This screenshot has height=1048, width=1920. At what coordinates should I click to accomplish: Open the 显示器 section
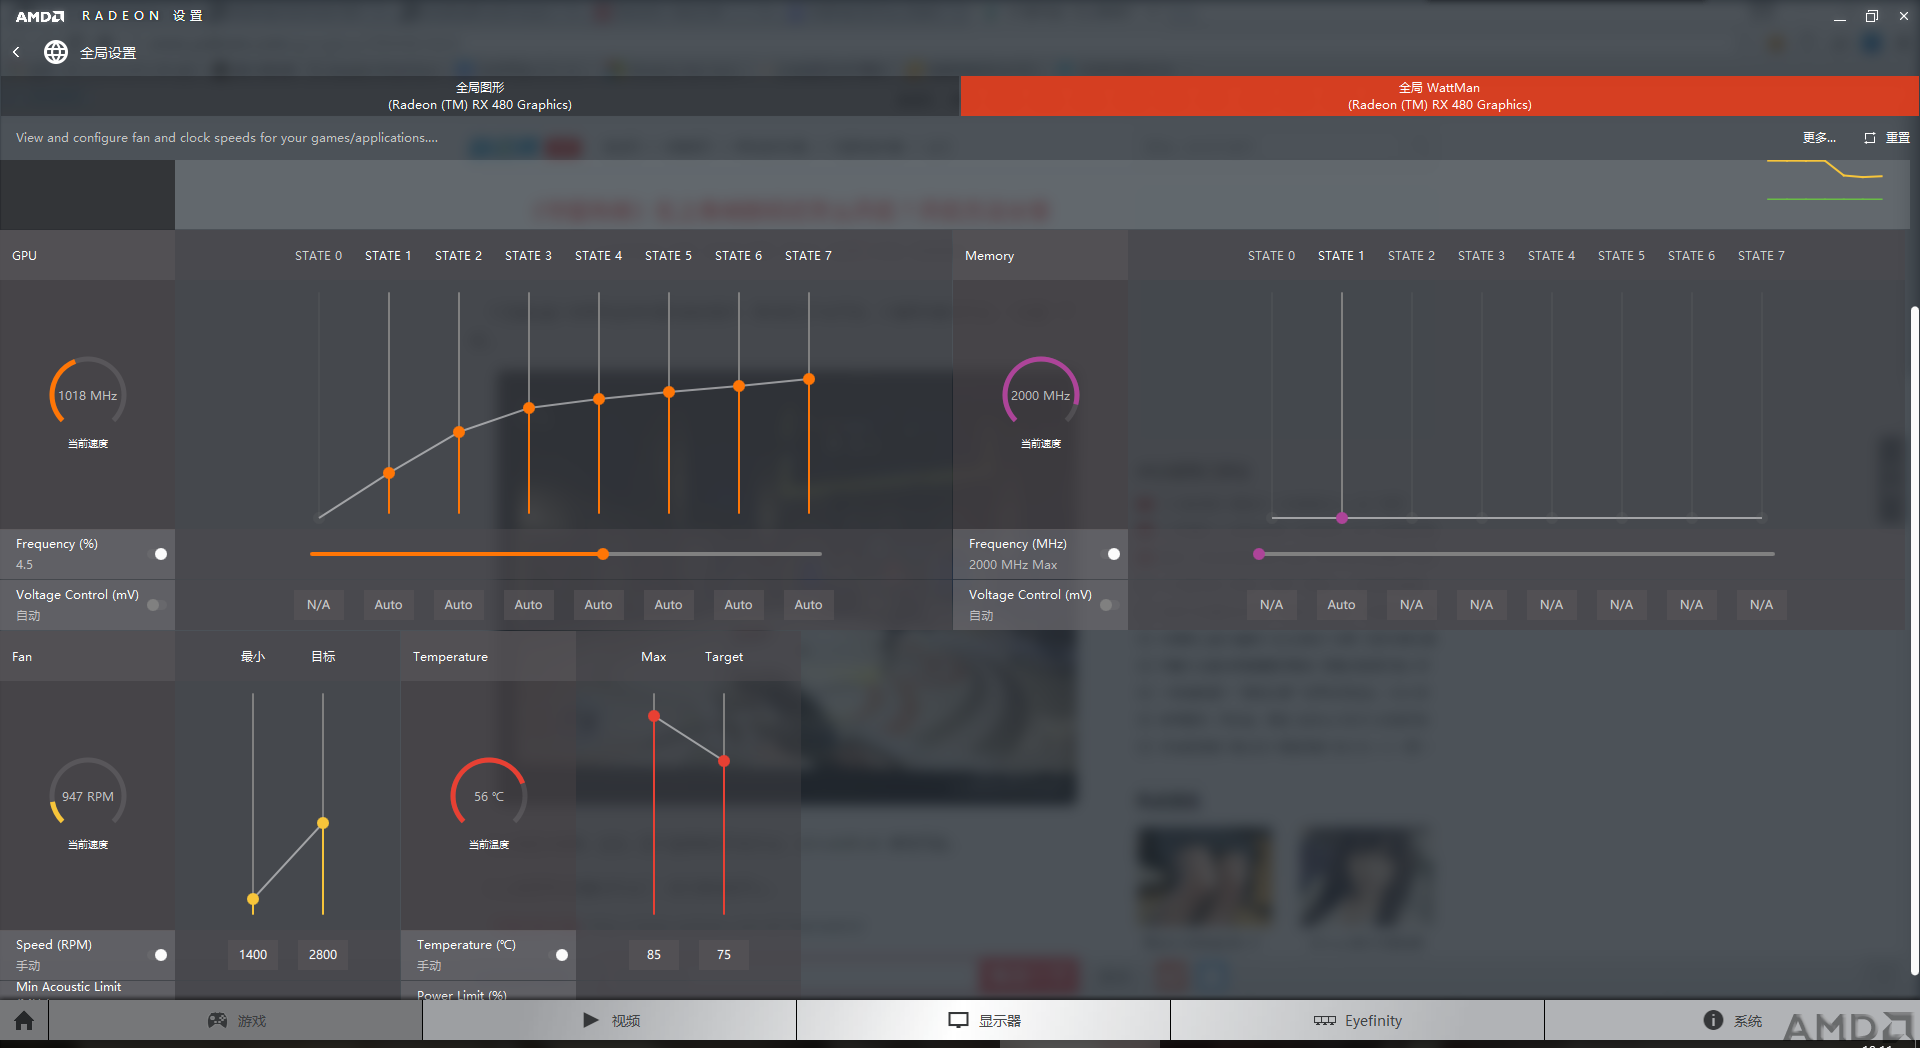[984, 1020]
